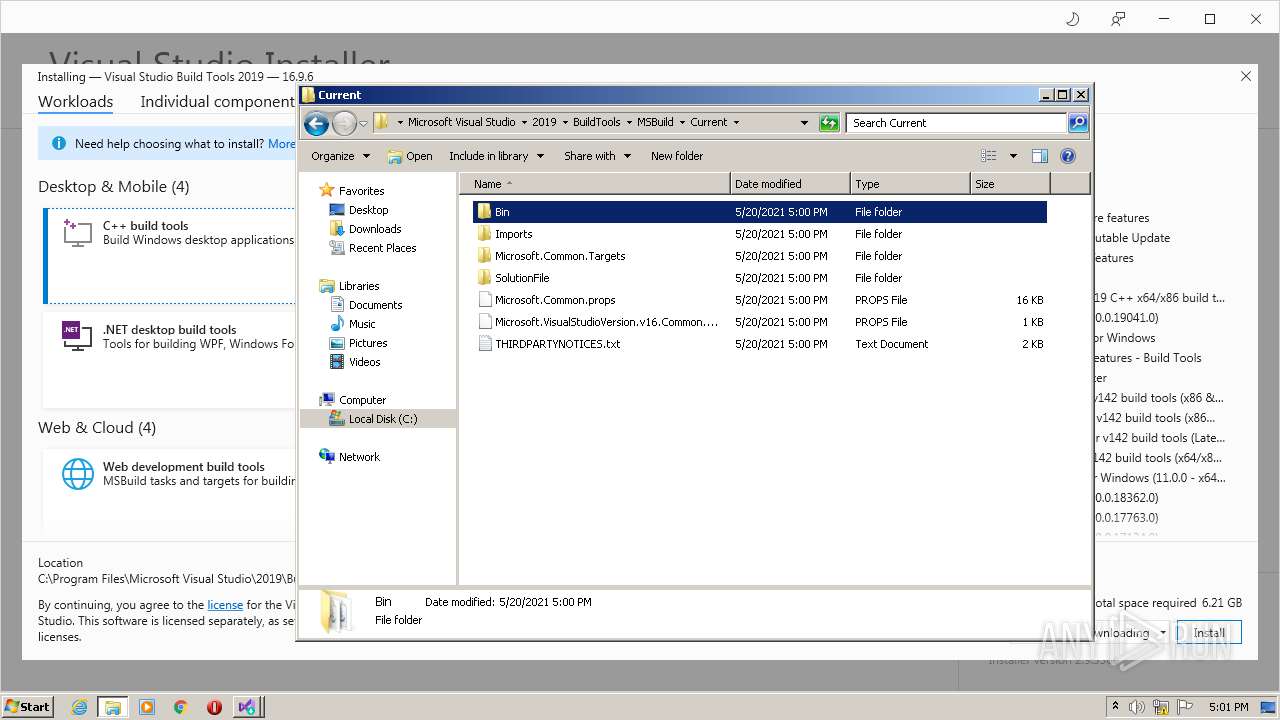Launch Windows Media Player from taskbar
Image resolution: width=1280 pixels, height=720 pixels.
click(147, 707)
